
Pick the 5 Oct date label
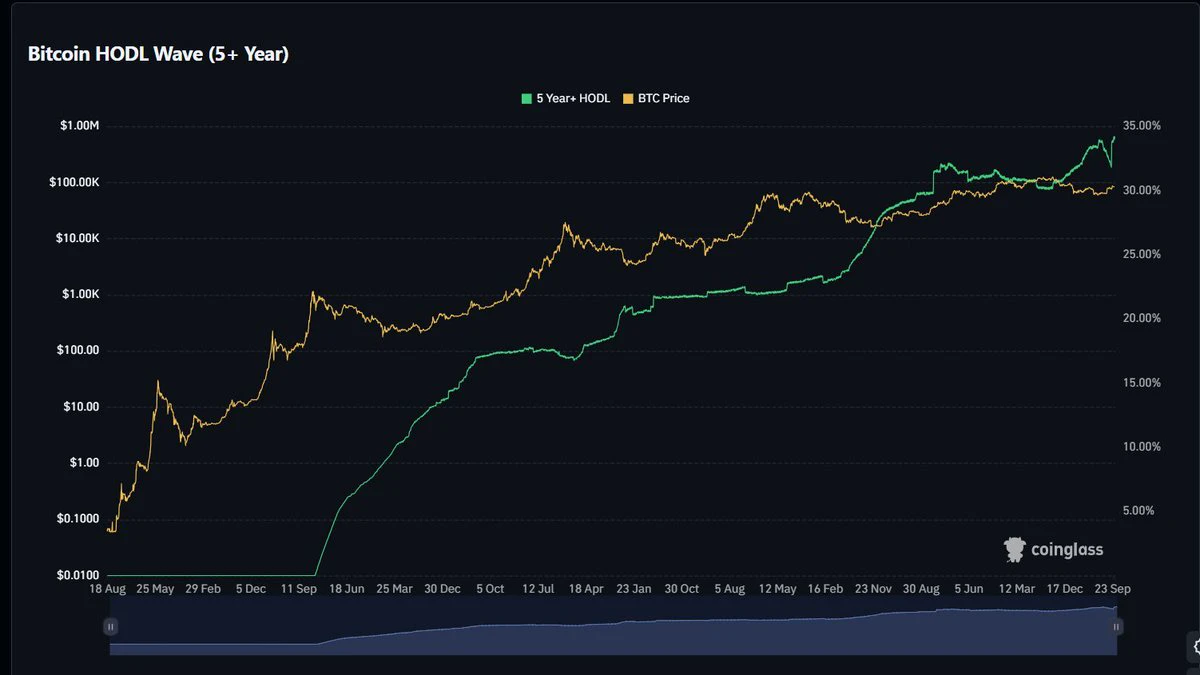tap(490, 589)
